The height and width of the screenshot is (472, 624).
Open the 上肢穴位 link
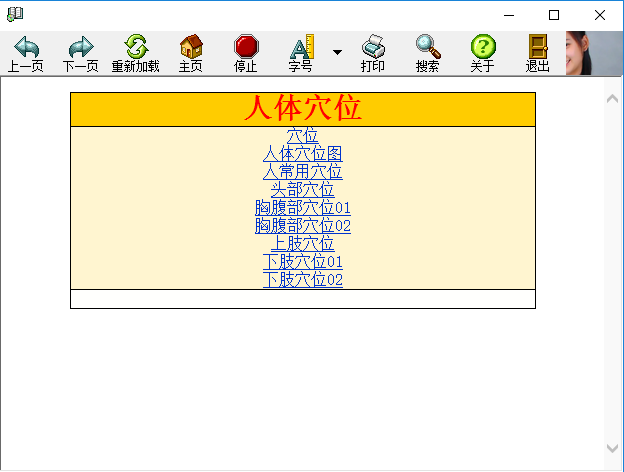[x=302, y=244]
